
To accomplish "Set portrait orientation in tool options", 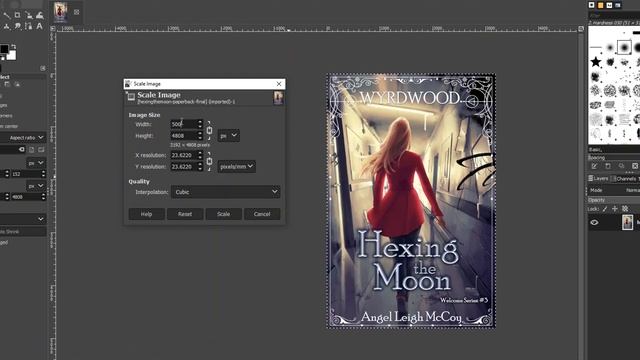I will (x=31, y=150).
